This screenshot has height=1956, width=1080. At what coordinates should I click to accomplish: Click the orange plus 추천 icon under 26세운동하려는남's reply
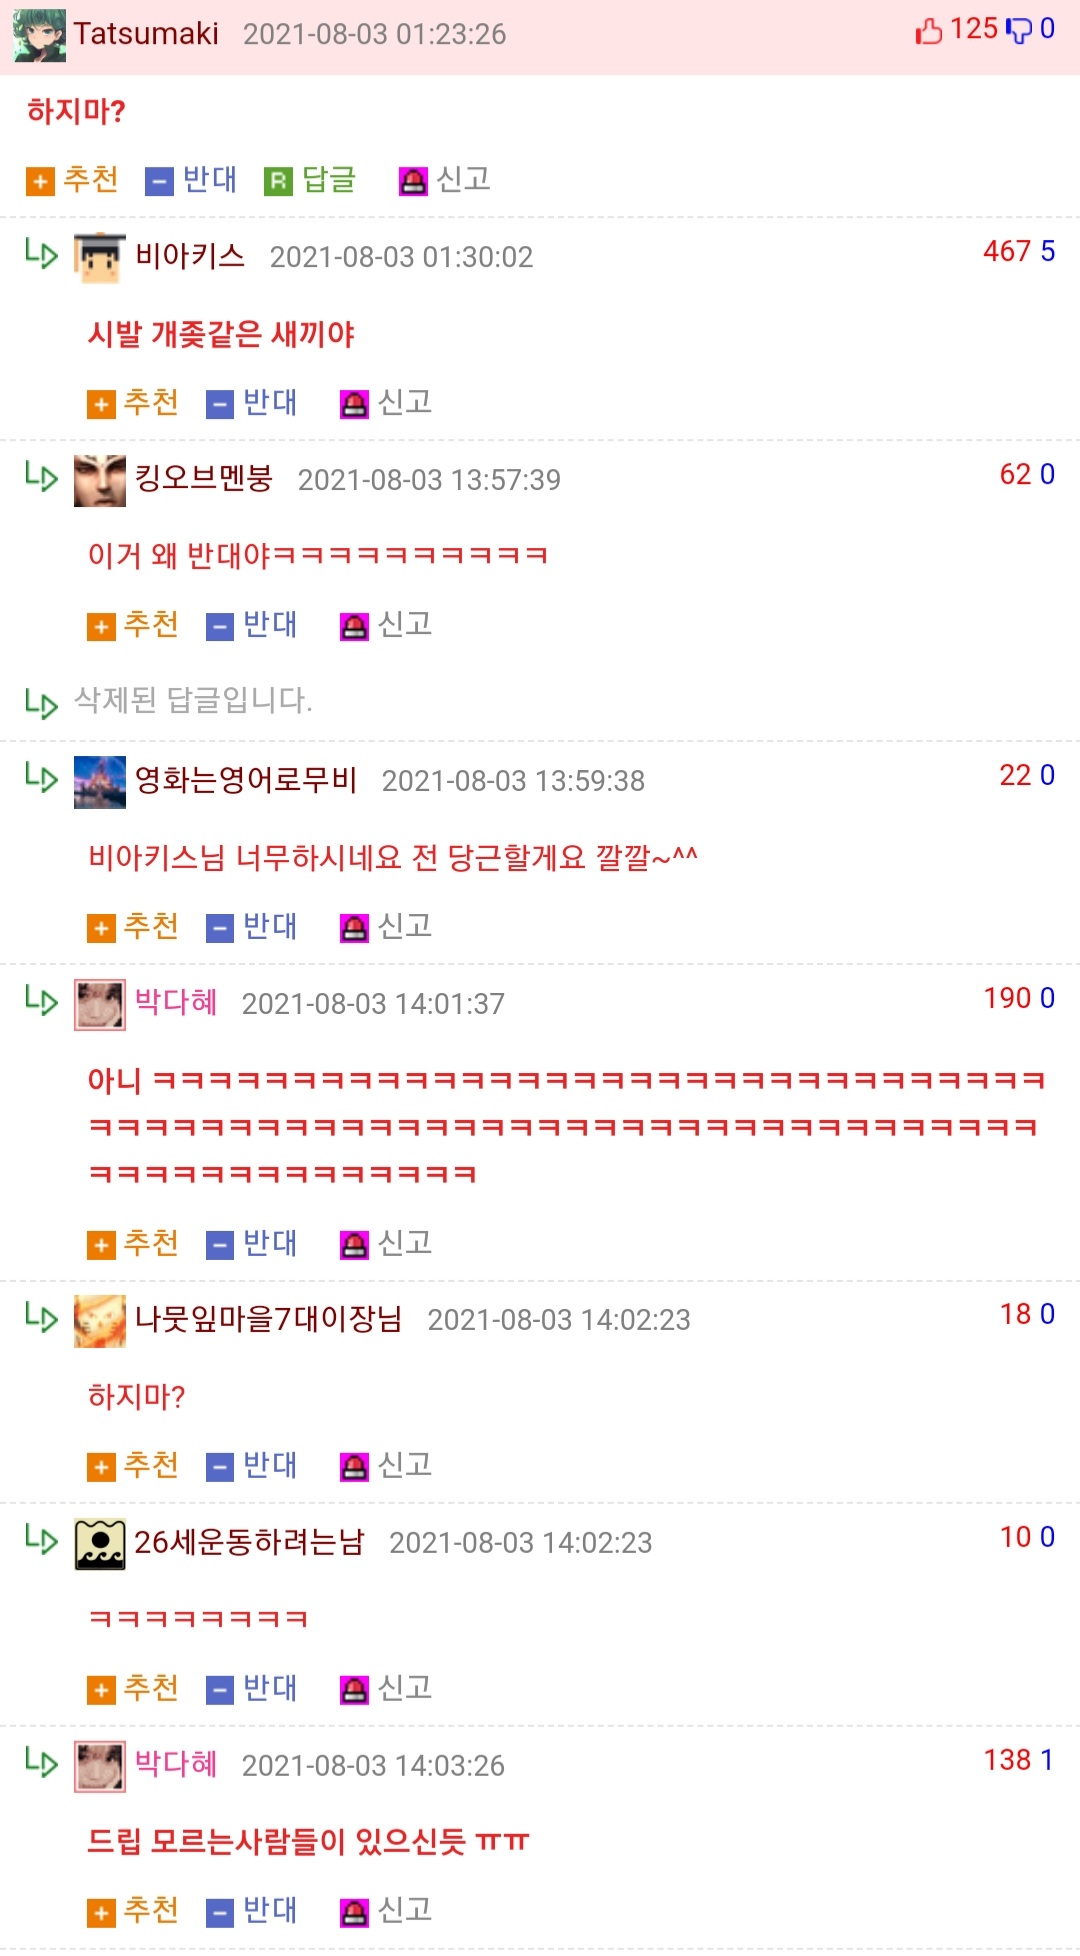pos(101,1690)
